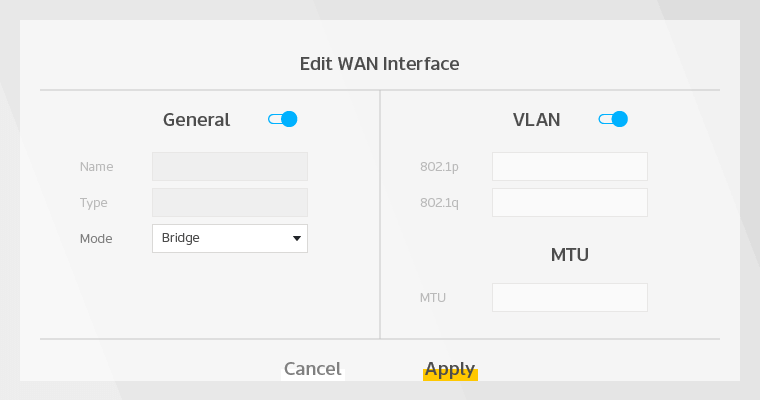Focus the 802.1q input field
This screenshot has width=760, height=400.
570,202
